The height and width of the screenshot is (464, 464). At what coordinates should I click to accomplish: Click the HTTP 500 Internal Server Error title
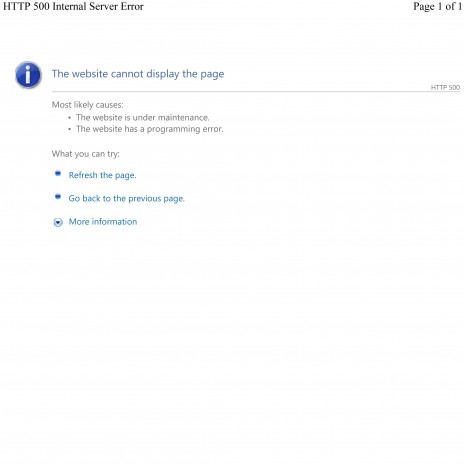73,7
